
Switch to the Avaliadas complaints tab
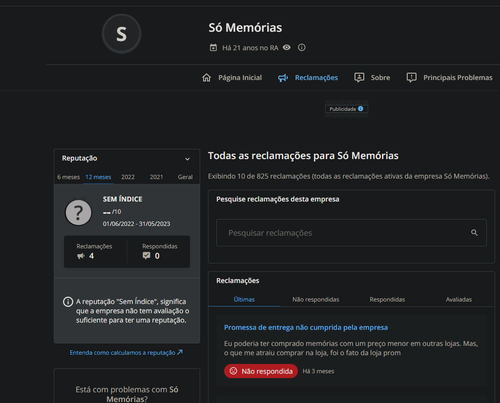pos(459,299)
